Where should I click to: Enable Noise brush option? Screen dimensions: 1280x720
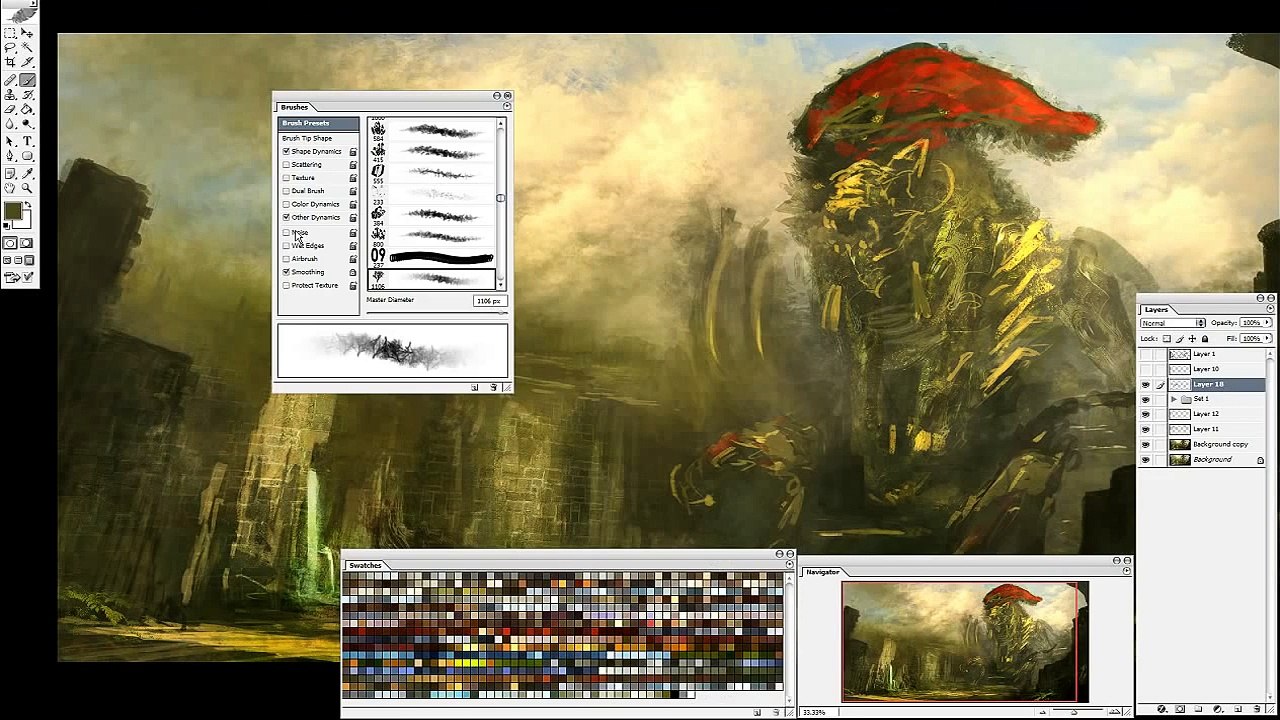pyautogui.click(x=286, y=232)
